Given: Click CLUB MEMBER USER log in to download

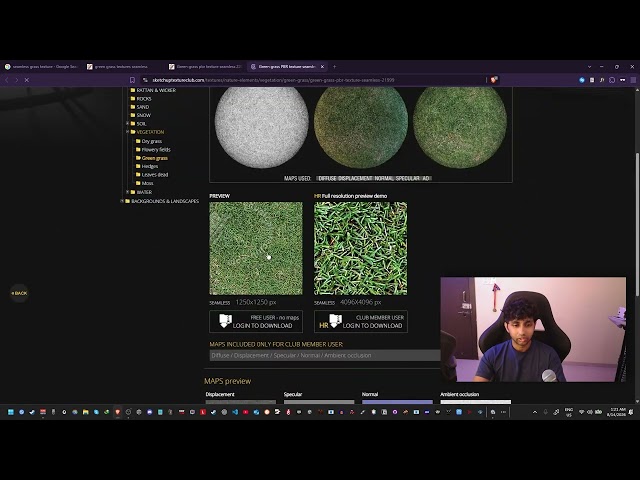Looking at the screenshot, I should click(x=361, y=322).
